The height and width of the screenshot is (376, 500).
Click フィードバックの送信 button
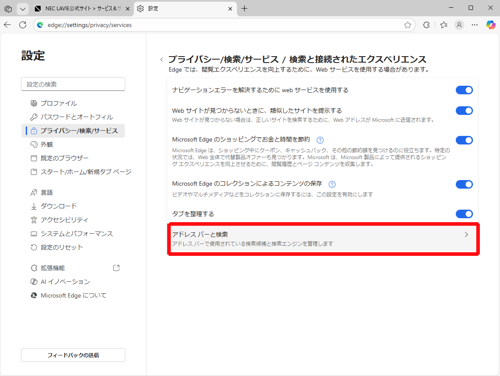click(x=73, y=355)
